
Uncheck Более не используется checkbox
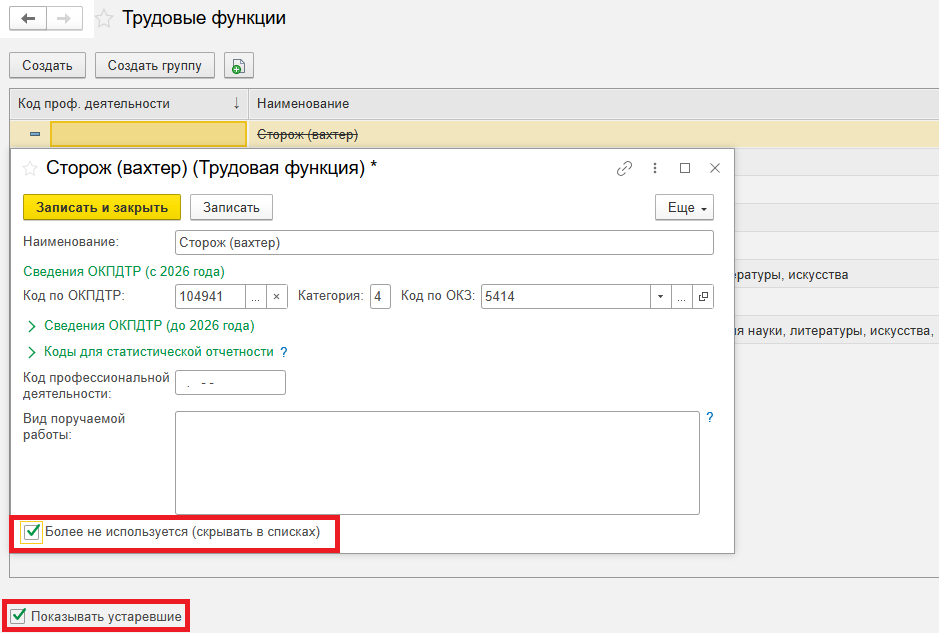pyautogui.click(x=33, y=532)
